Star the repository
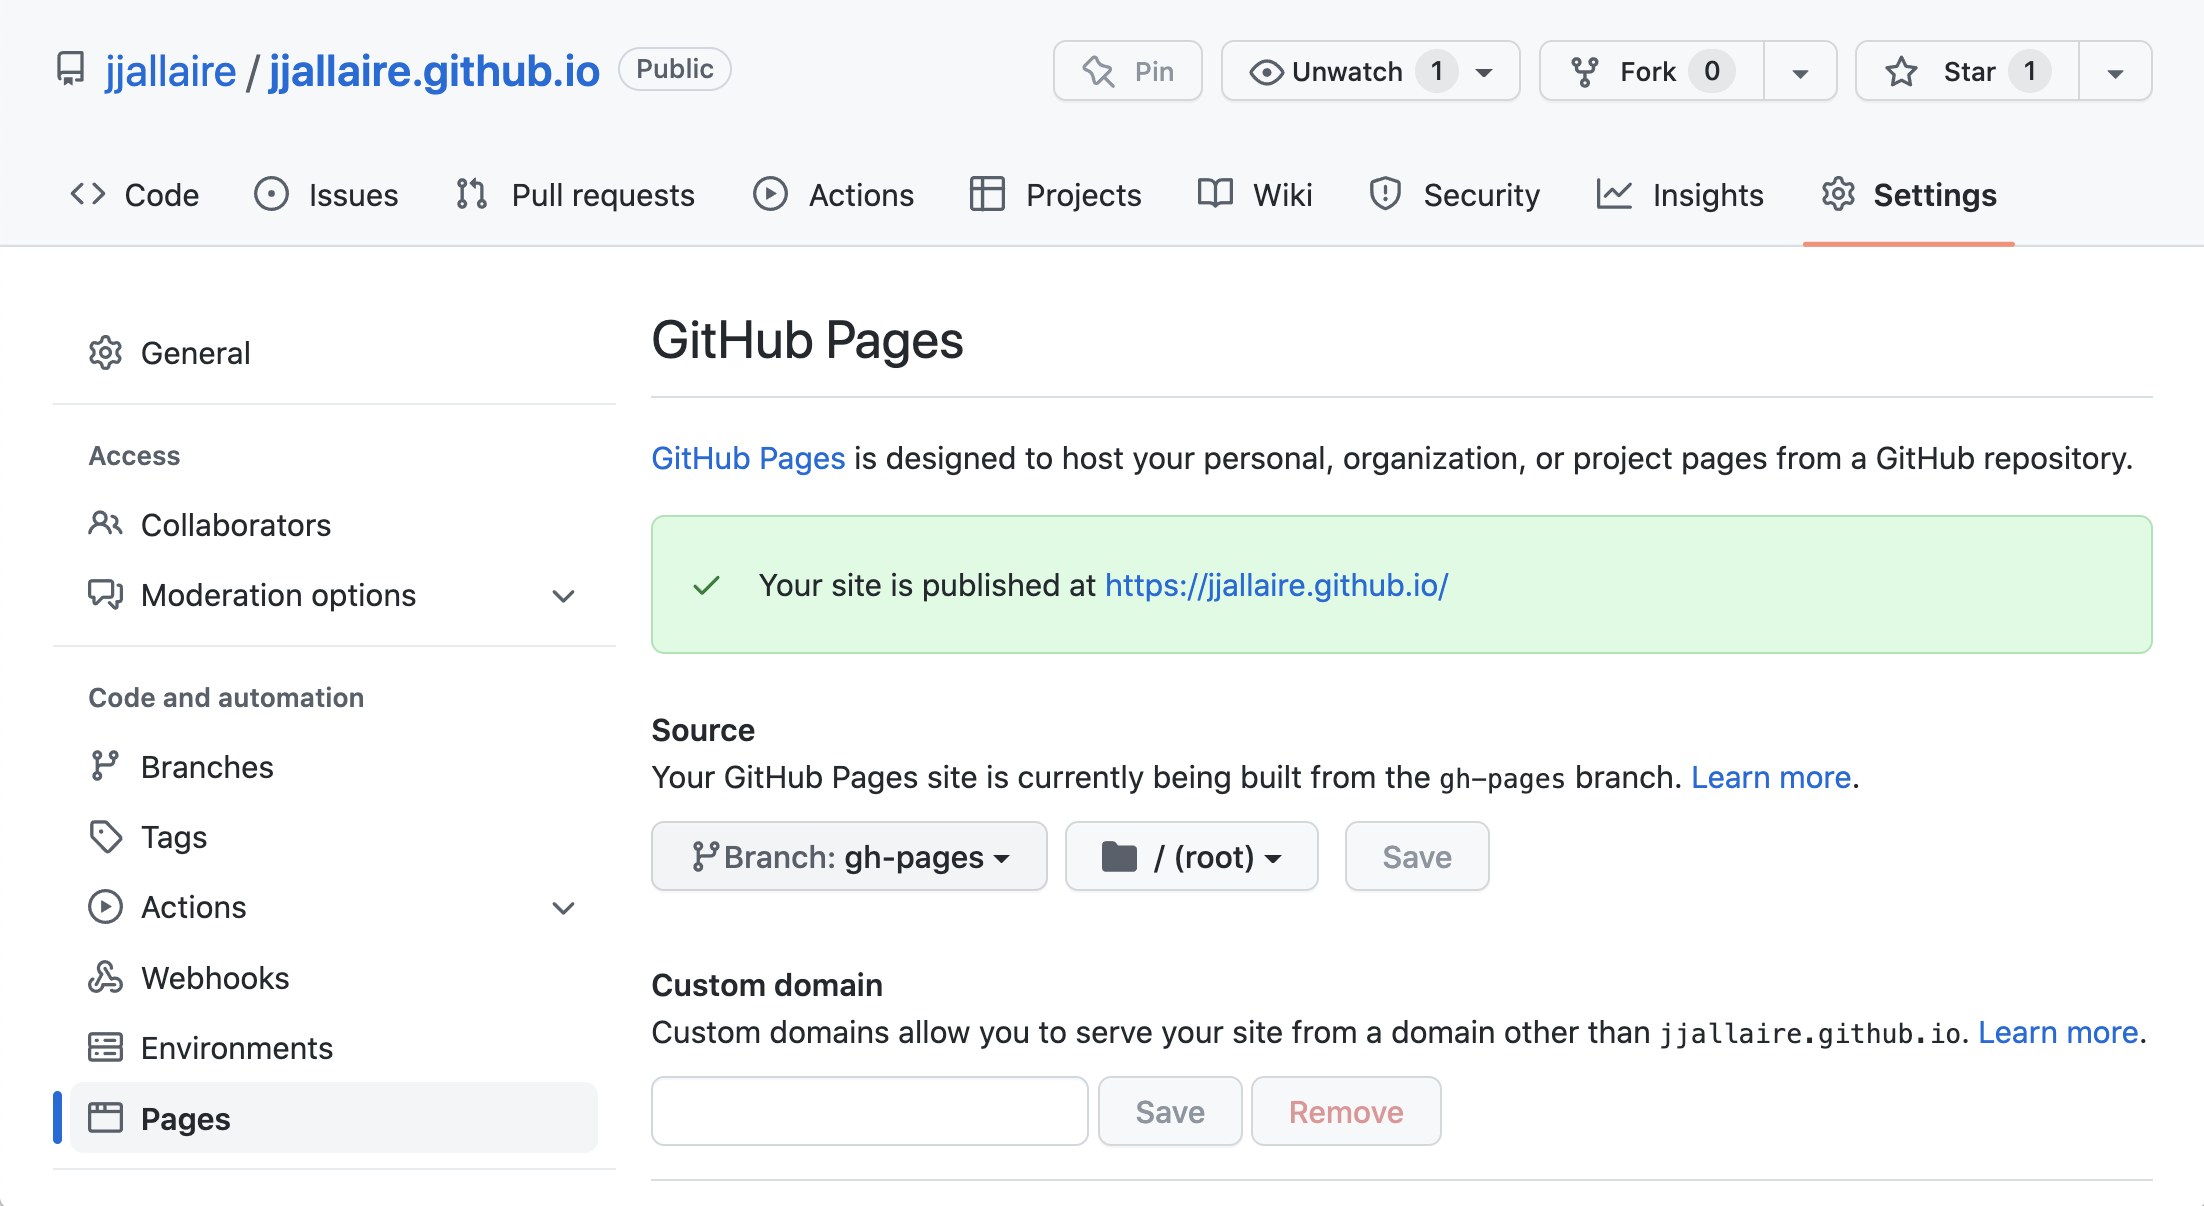Screen dimensions: 2204x1206 coord(1962,70)
